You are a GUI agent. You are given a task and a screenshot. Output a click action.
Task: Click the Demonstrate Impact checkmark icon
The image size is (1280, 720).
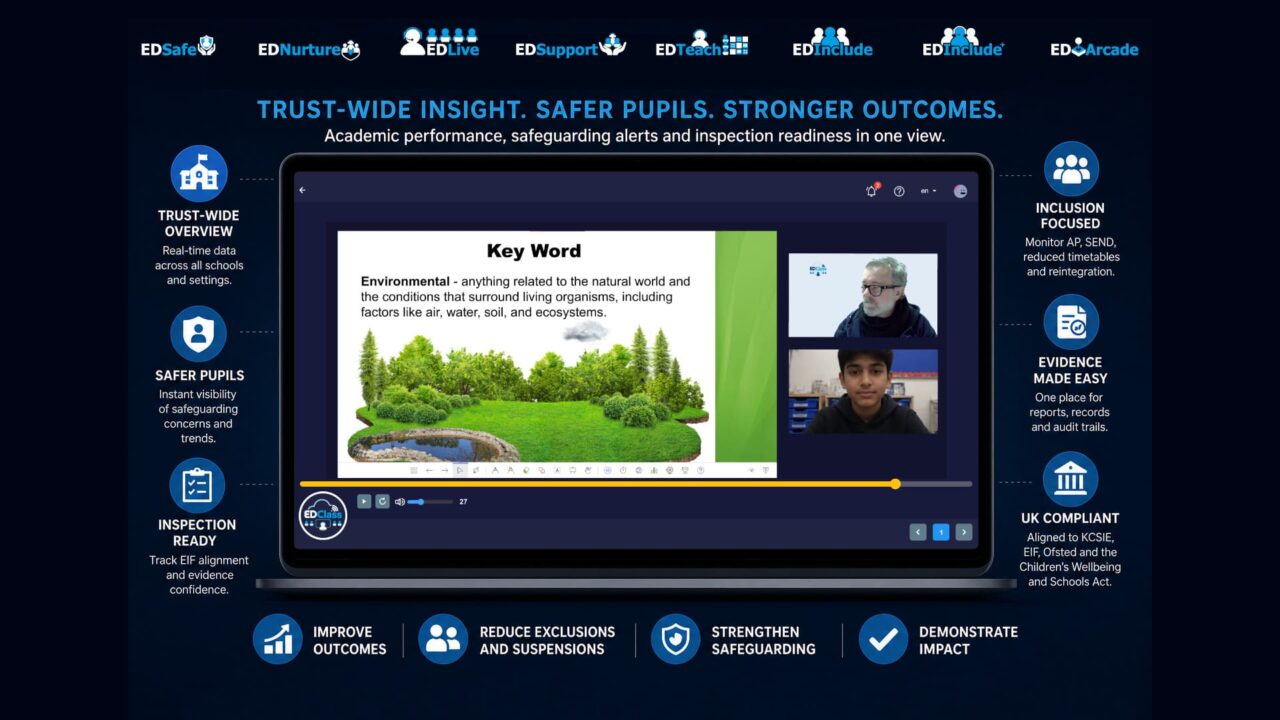coord(884,639)
